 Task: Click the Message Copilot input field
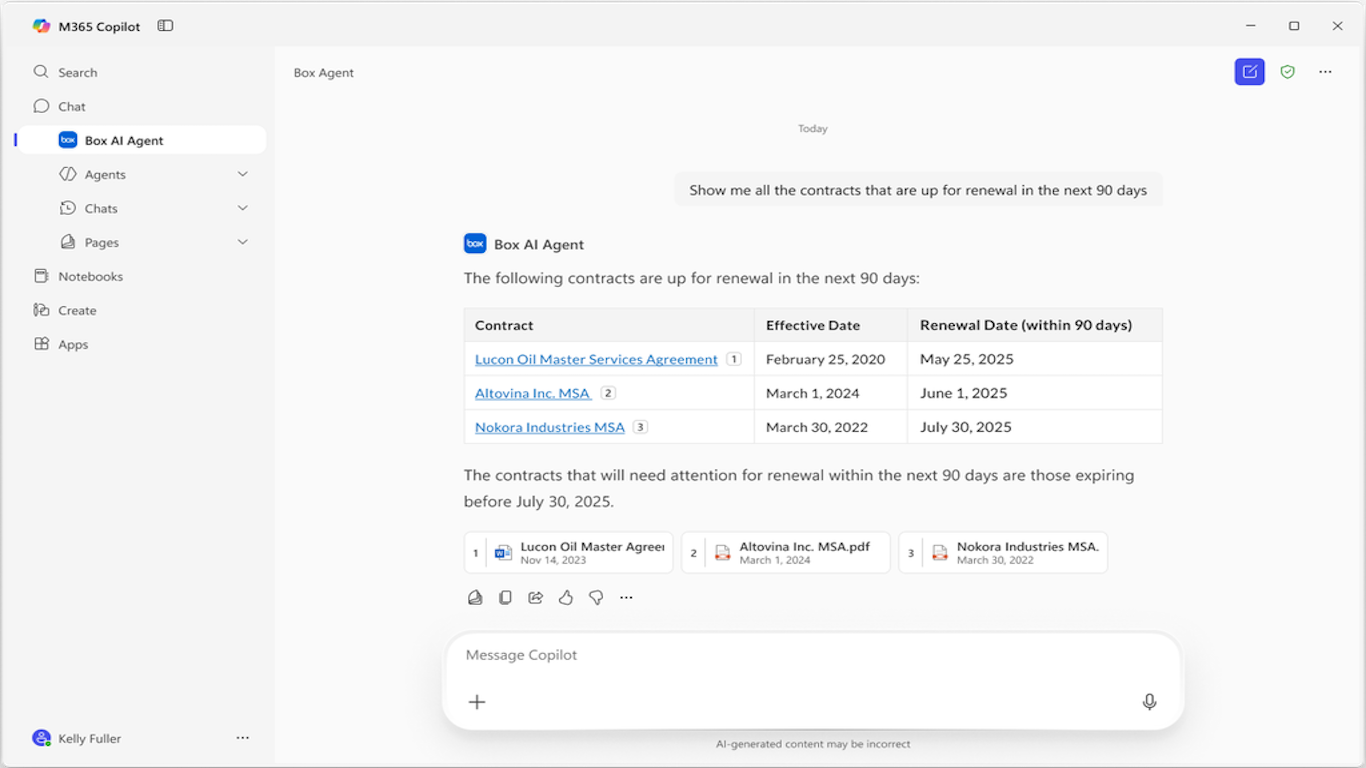coord(800,655)
